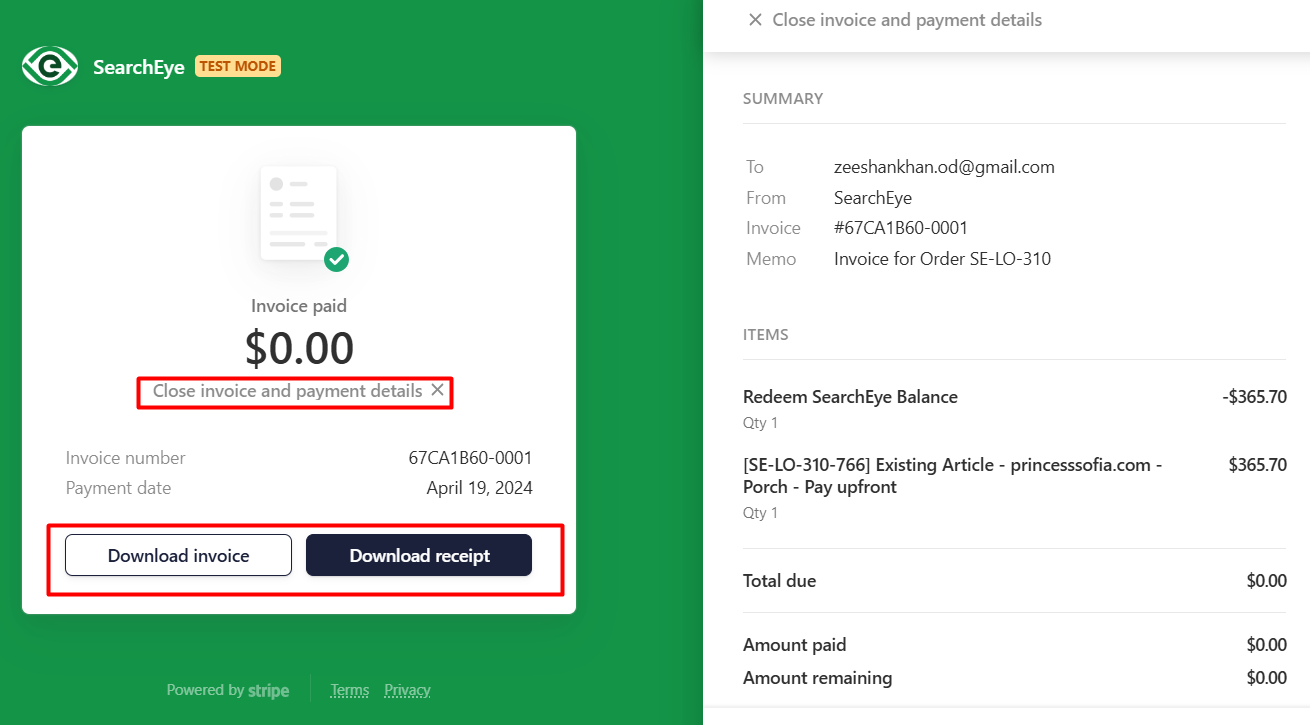Download the receipt
This screenshot has height=725, width=1310.
coord(419,556)
